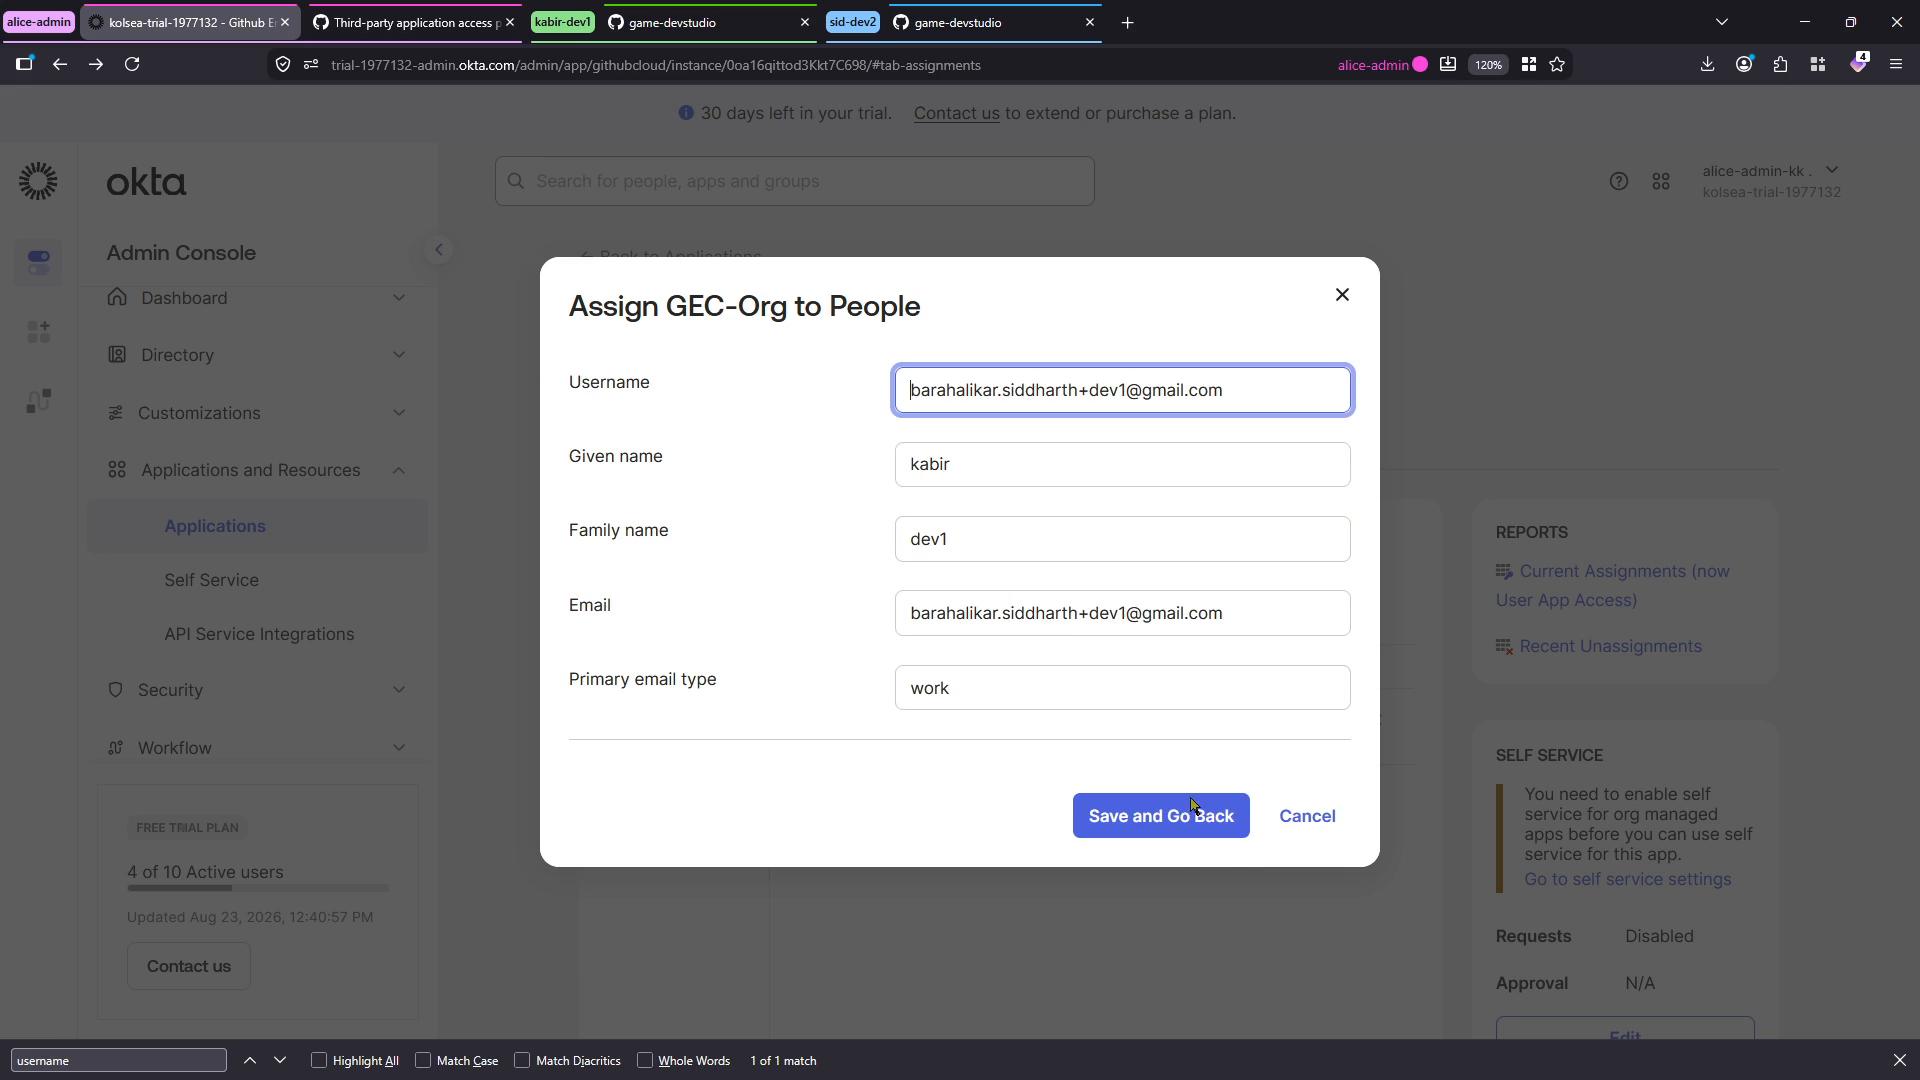Screen dimensions: 1920x1080
Task: Open the Firefox hamburger menu
Action: point(1895,64)
